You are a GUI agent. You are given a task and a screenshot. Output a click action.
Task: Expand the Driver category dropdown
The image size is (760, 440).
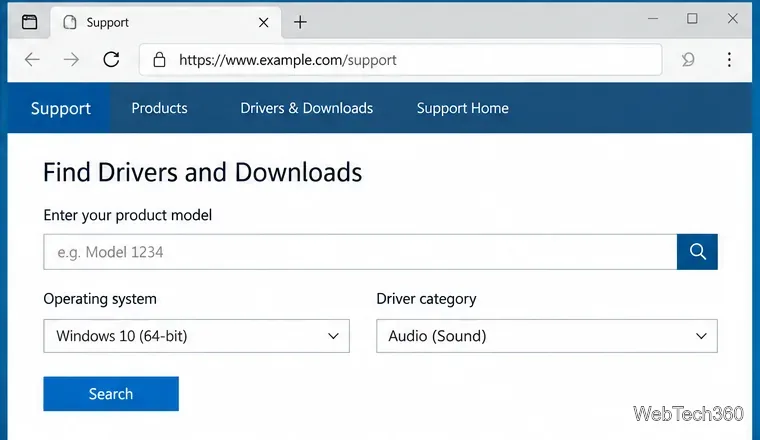point(547,336)
